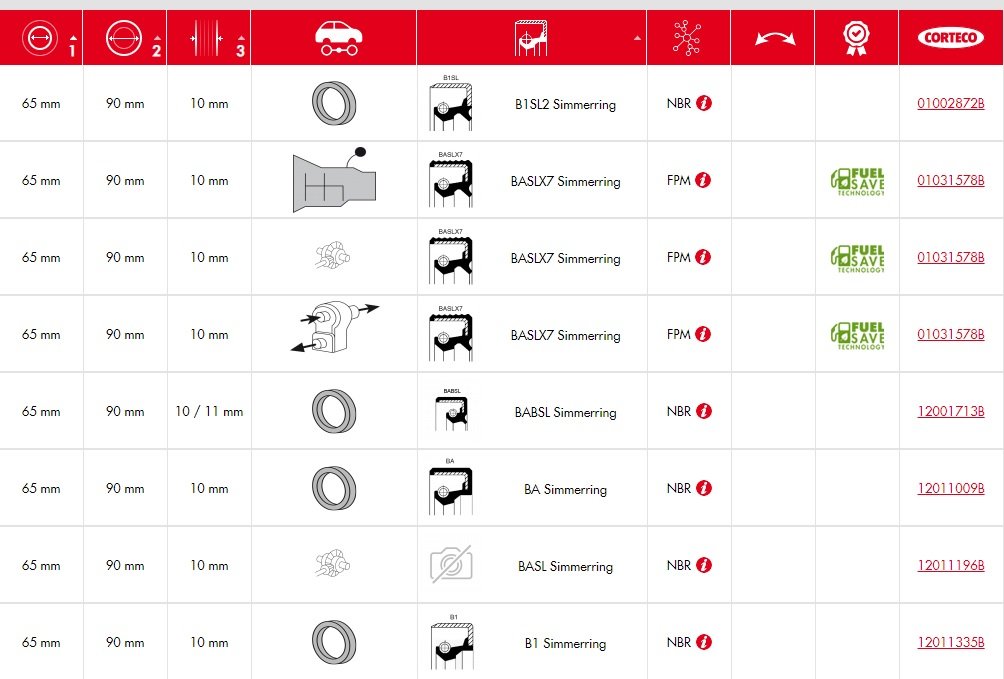Sort by outer diameter column 2 arrow

pos(157,38)
